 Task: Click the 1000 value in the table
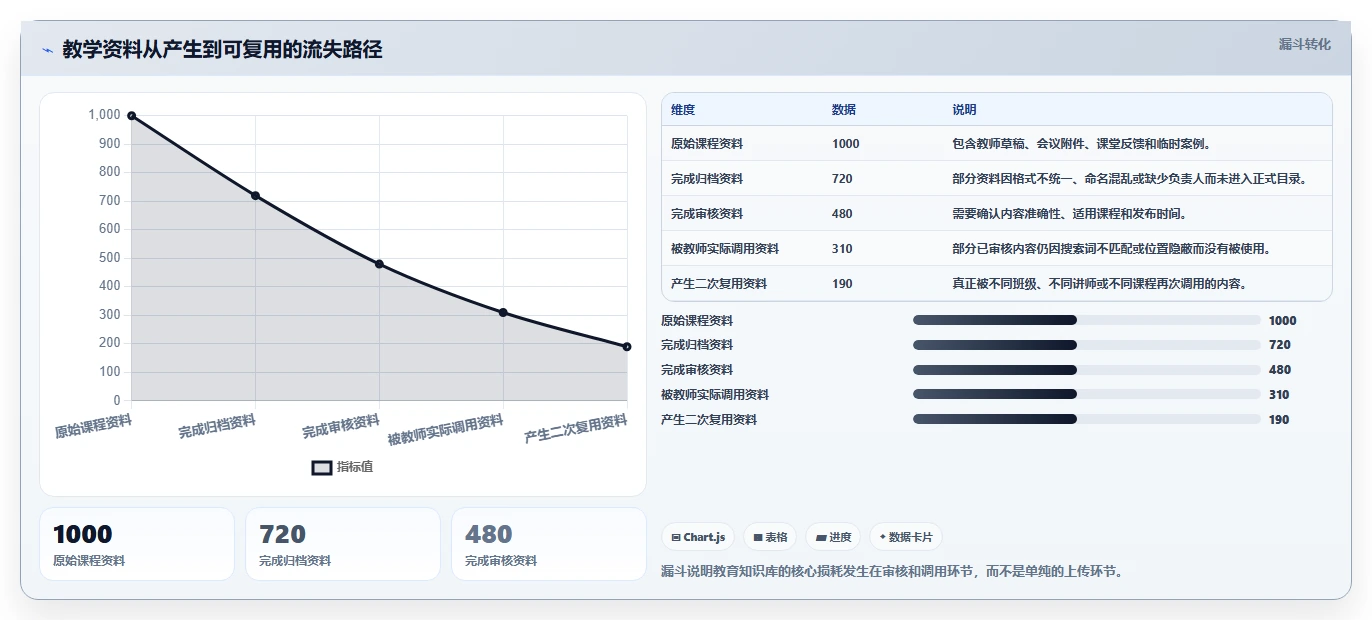pos(845,144)
